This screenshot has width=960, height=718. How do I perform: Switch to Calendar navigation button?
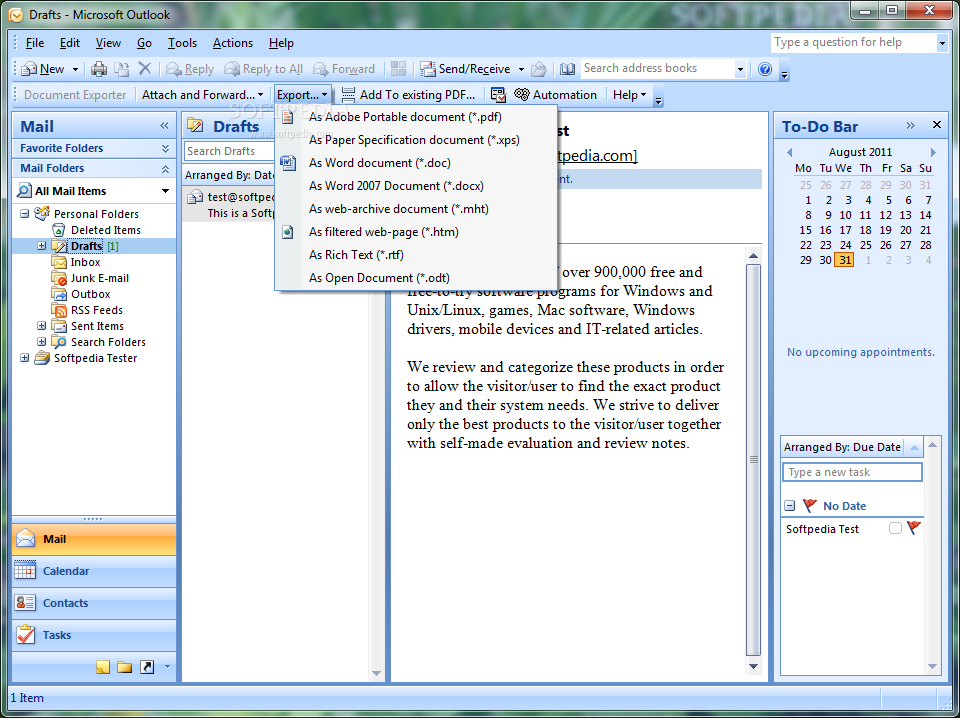pyautogui.click(x=94, y=571)
